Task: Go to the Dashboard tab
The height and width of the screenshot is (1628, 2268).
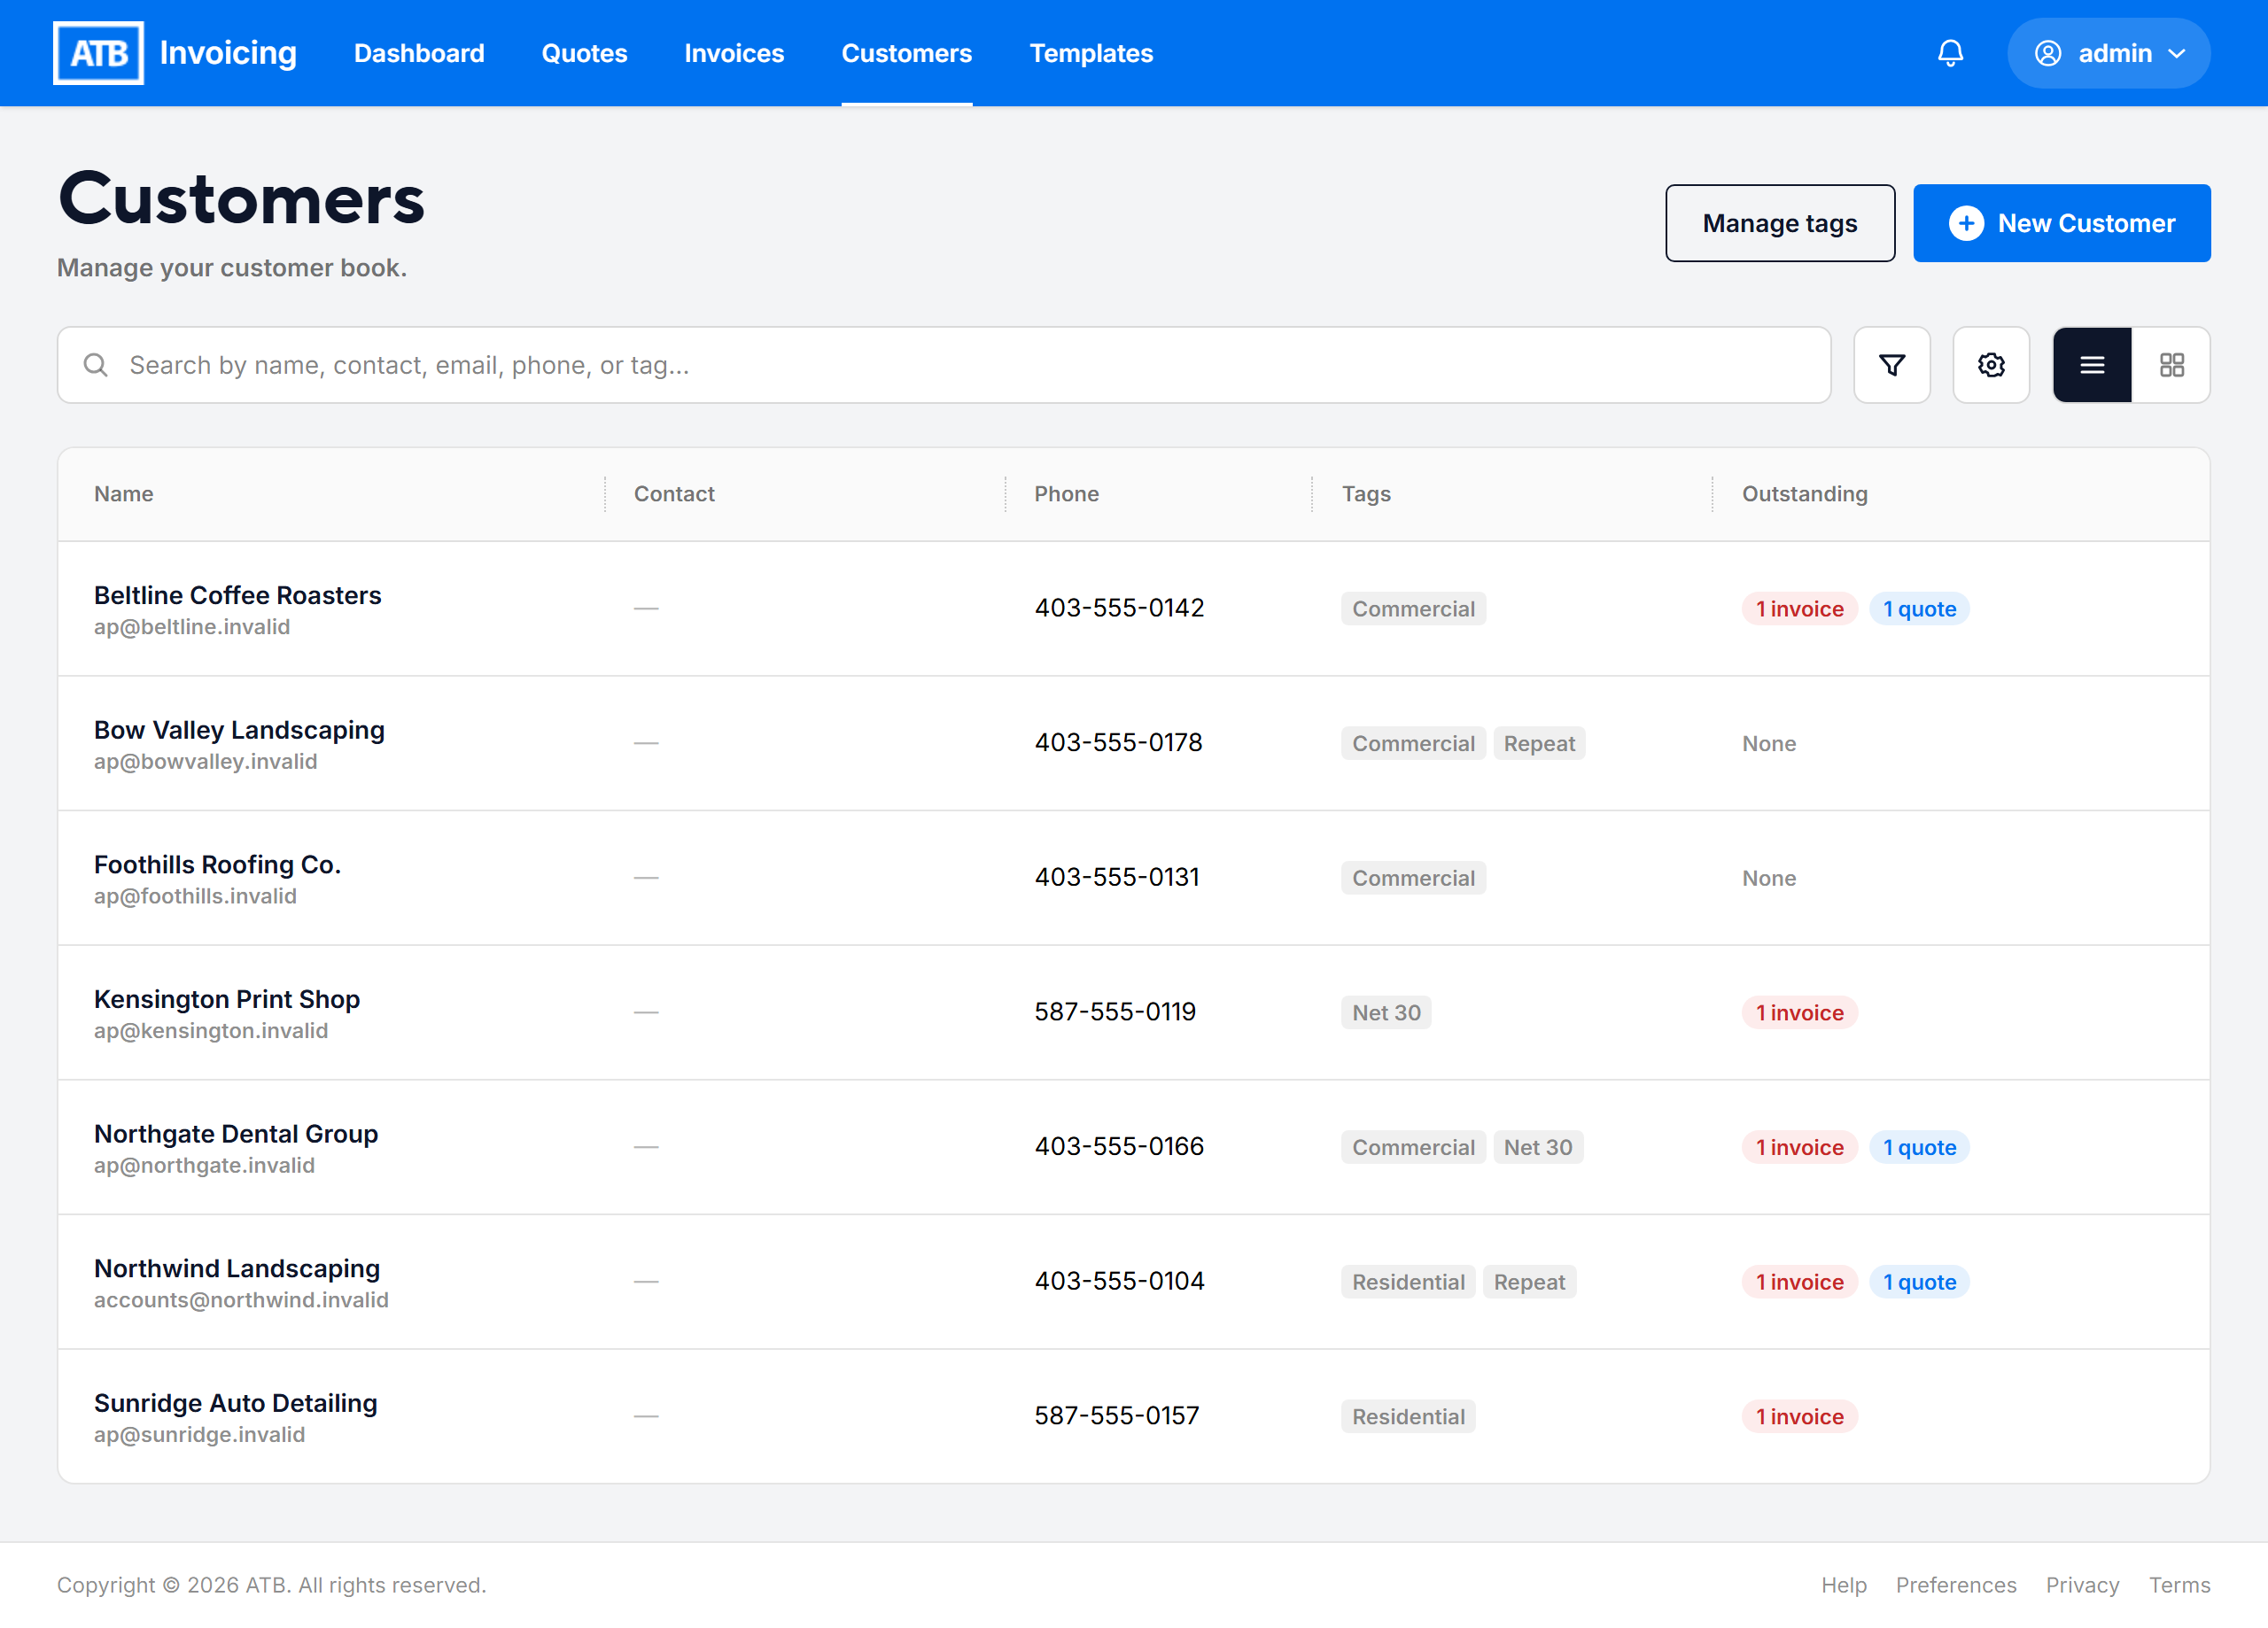Action: [419, 53]
